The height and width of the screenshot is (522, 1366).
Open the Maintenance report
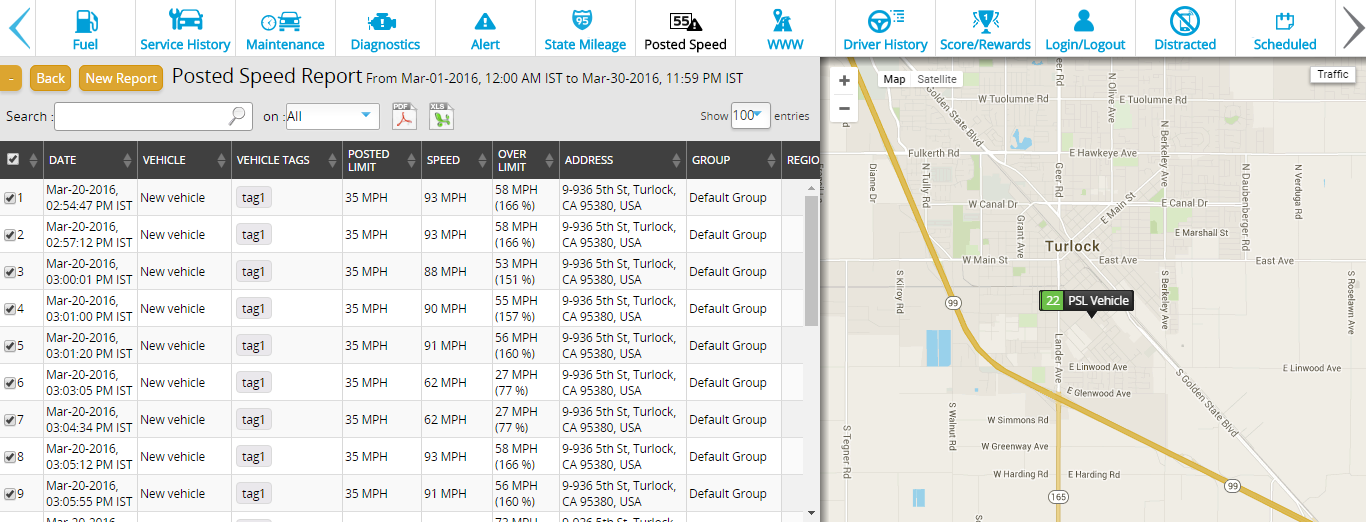point(285,28)
